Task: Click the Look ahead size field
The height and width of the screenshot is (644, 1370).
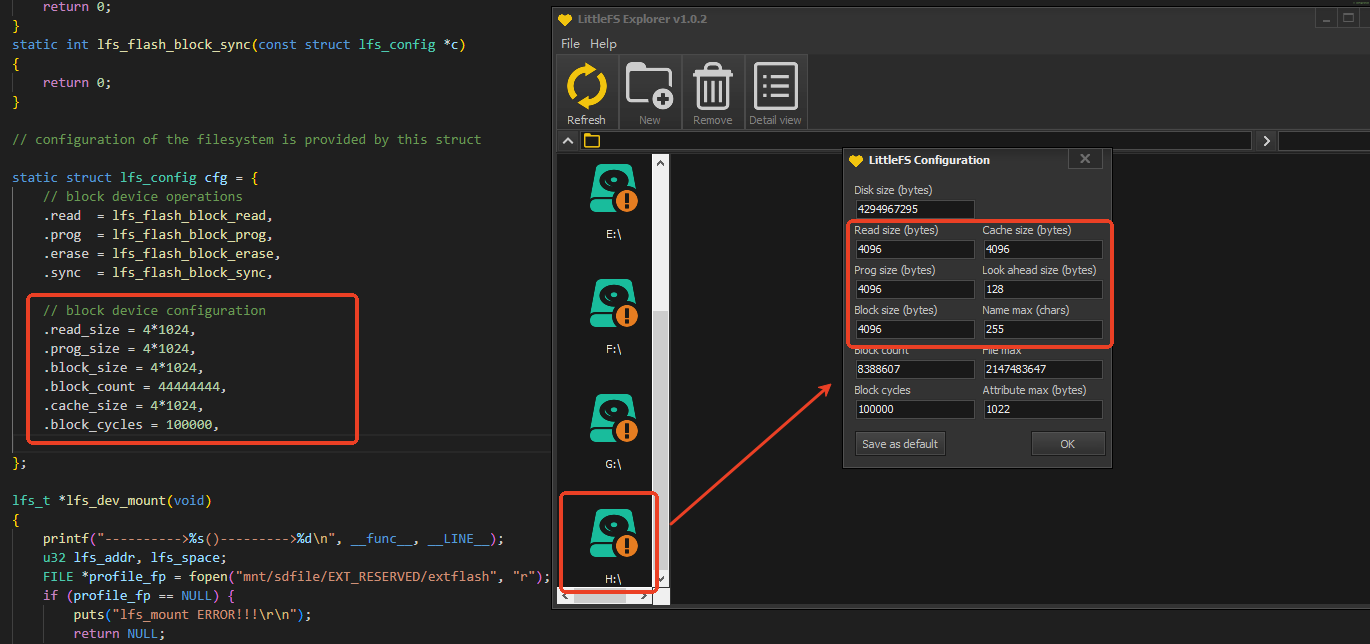Action: pyautogui.click(x=1043, y=289)
